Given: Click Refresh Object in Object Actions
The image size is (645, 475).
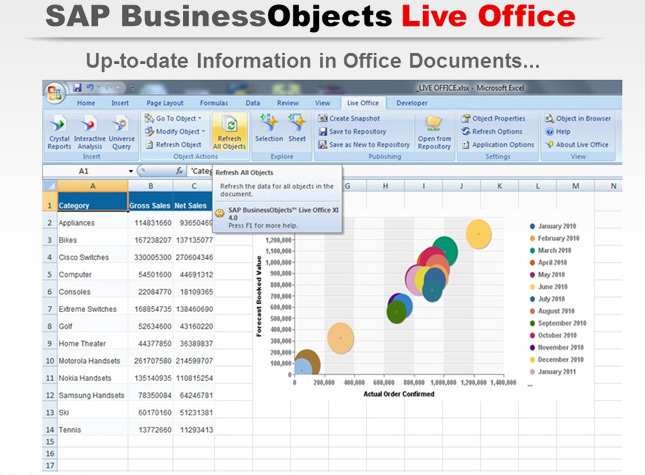Looking at the screenshot, I should point(174,145).
